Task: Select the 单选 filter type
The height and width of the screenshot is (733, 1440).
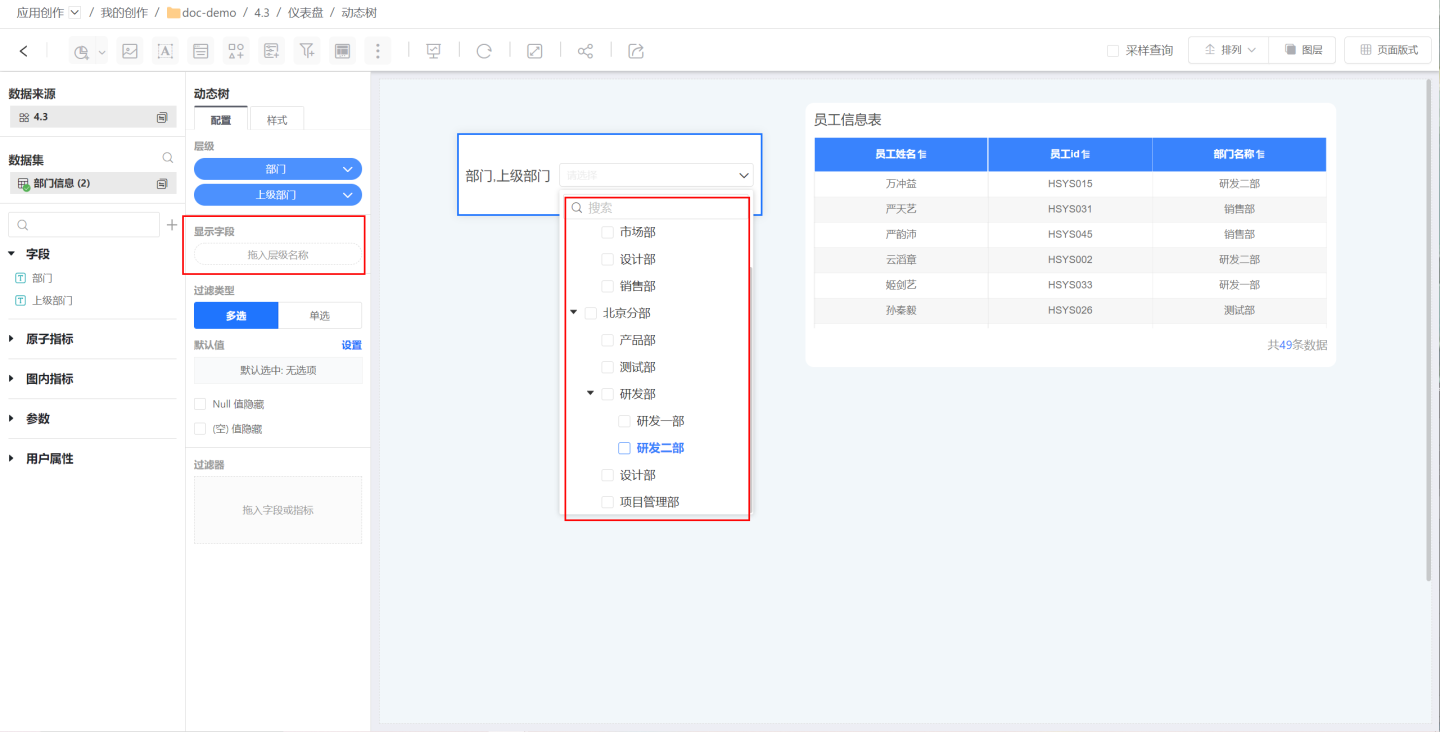Action: (x=319, y=315)
